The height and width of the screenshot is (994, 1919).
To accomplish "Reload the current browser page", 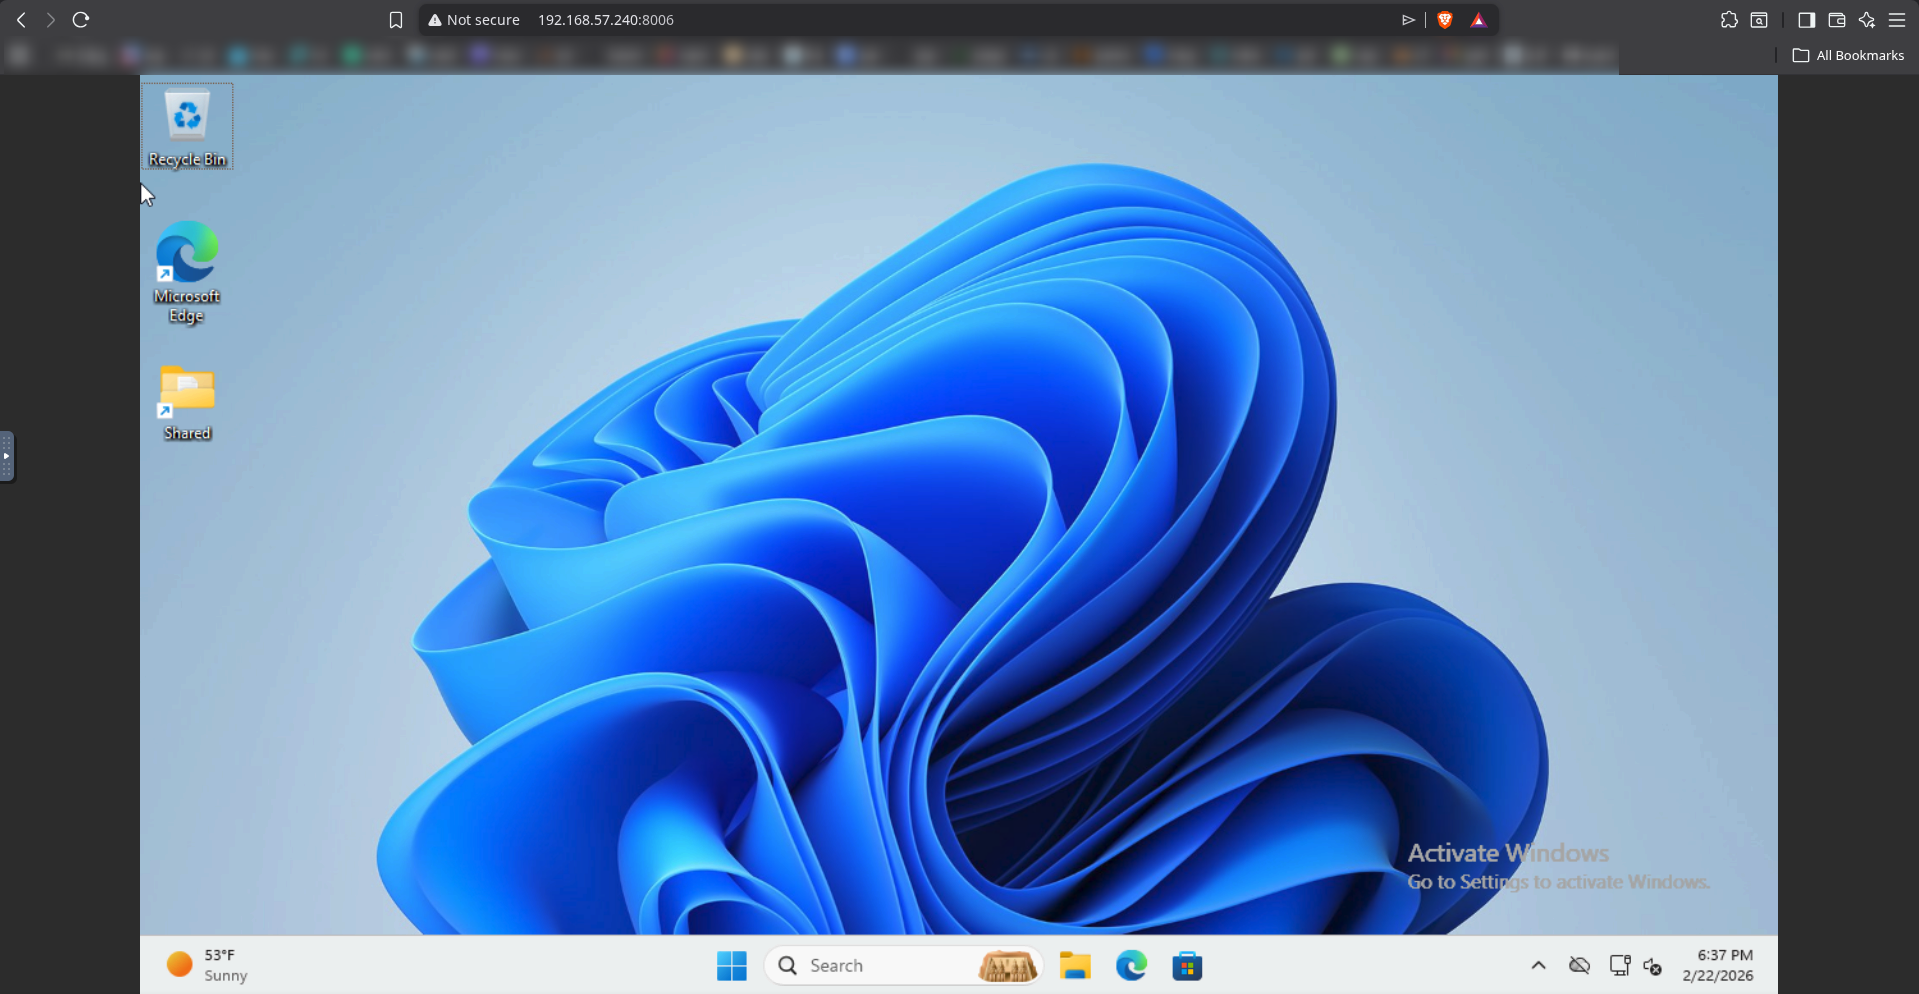I will tap(81, 20).
